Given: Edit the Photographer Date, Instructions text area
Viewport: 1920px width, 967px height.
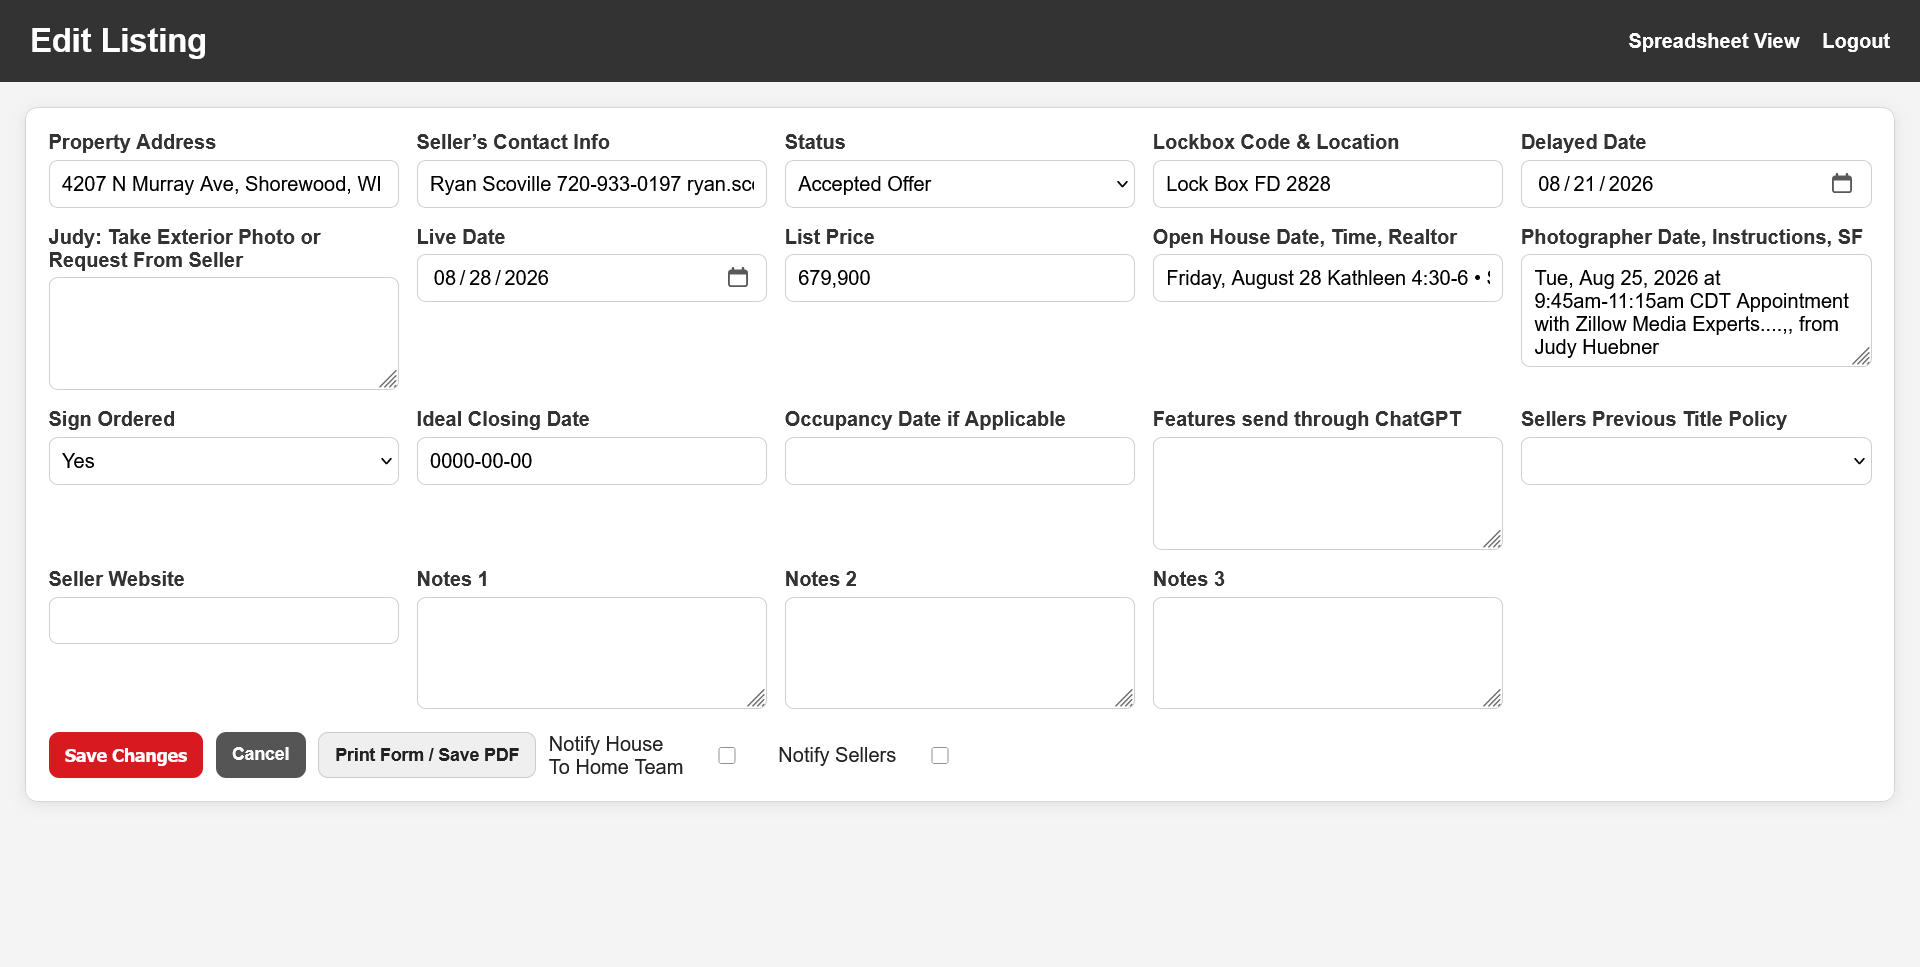Looking at the screenshot, I should click(1695, 311).
